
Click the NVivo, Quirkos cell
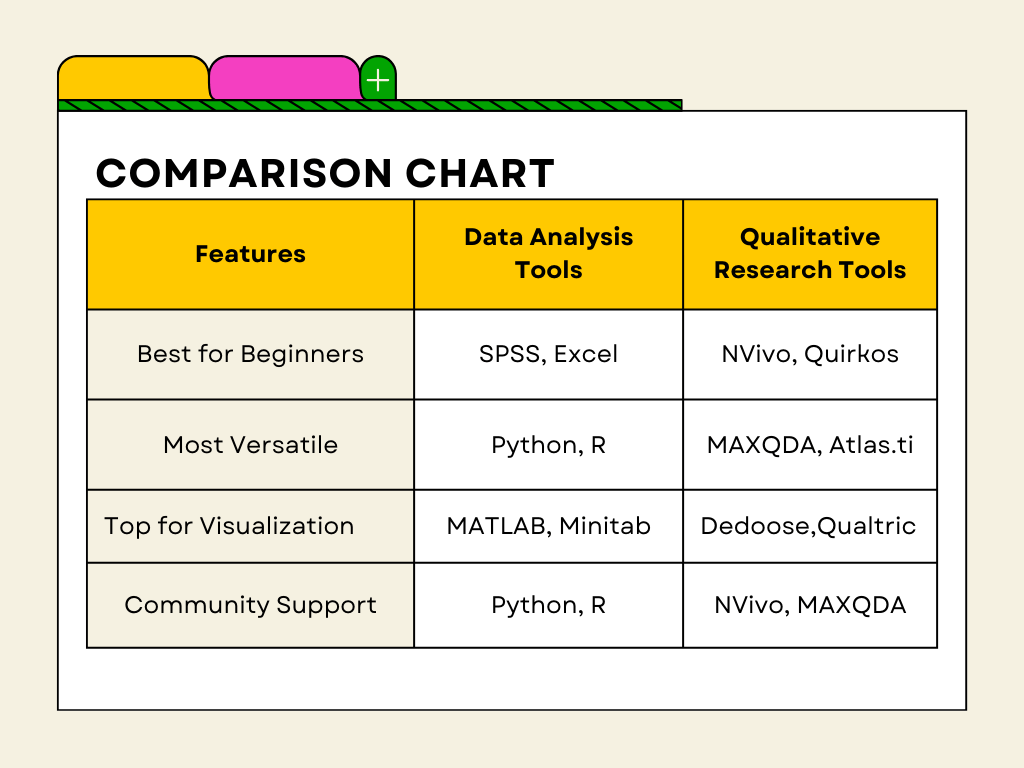[x=810, y=354]
